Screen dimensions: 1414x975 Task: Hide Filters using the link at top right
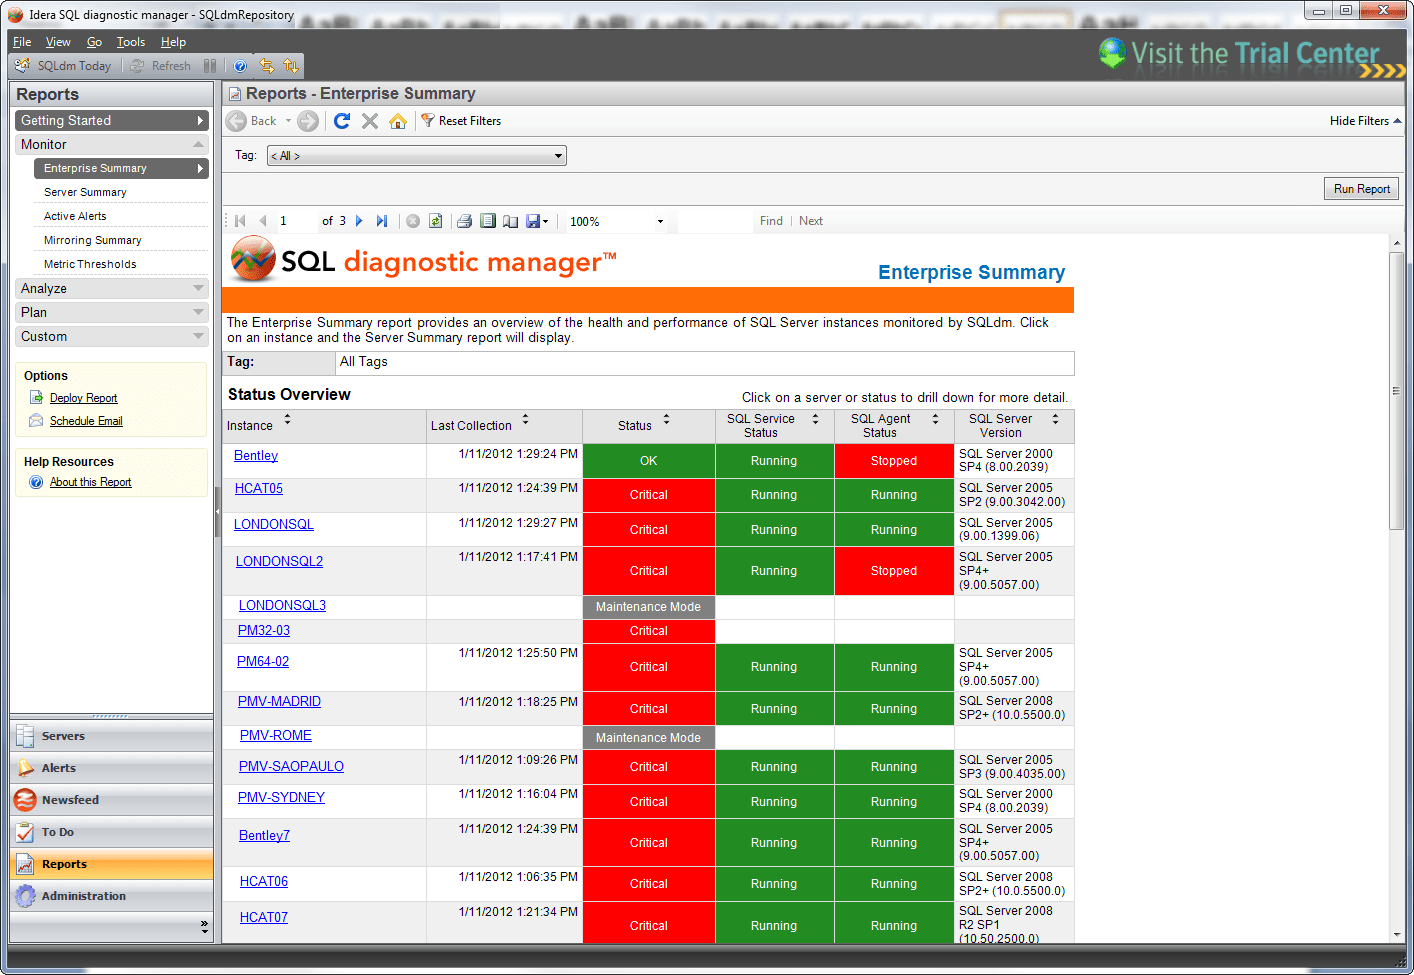(1361, 120)
